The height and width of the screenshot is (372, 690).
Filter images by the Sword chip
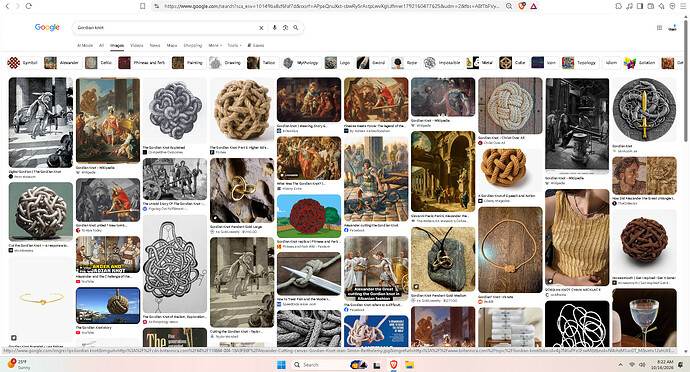click(372, 63)
